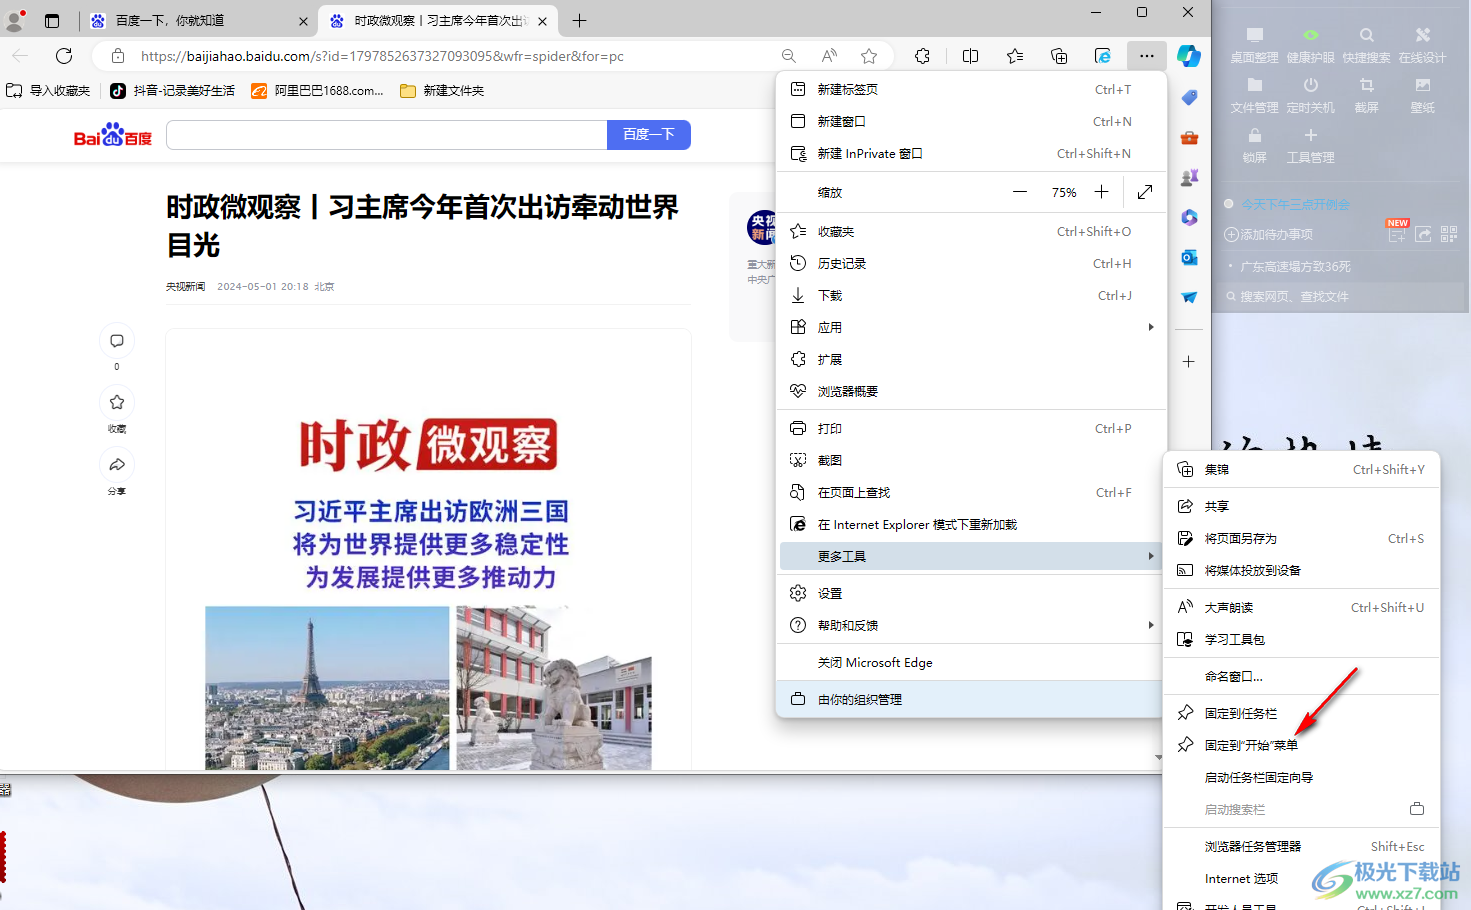Choose 将页面另存为 in submenu
The image size is (1471, 910).
pos(1302,538)
